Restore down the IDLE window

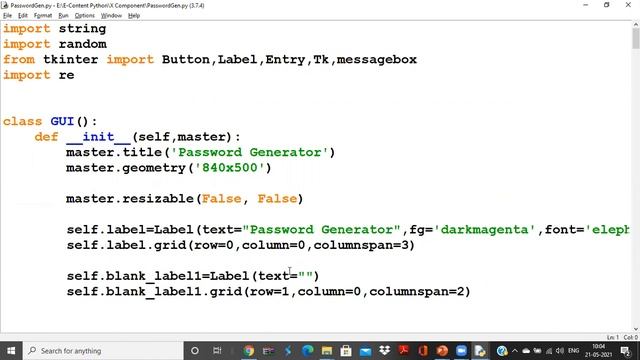tap(607, 5)
